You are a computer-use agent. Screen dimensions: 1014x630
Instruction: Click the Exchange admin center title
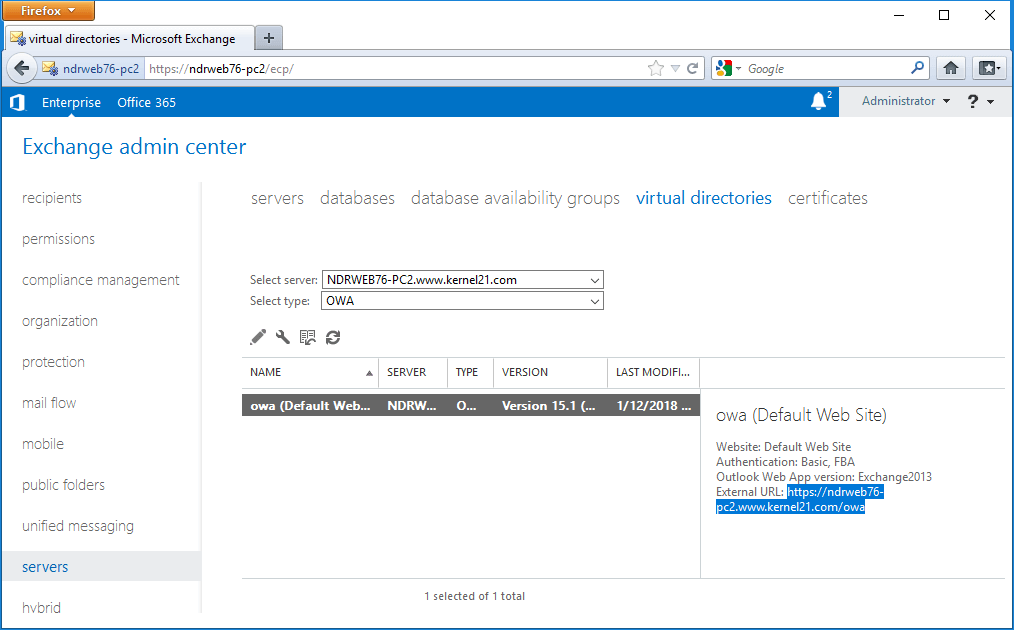[134, 147]
